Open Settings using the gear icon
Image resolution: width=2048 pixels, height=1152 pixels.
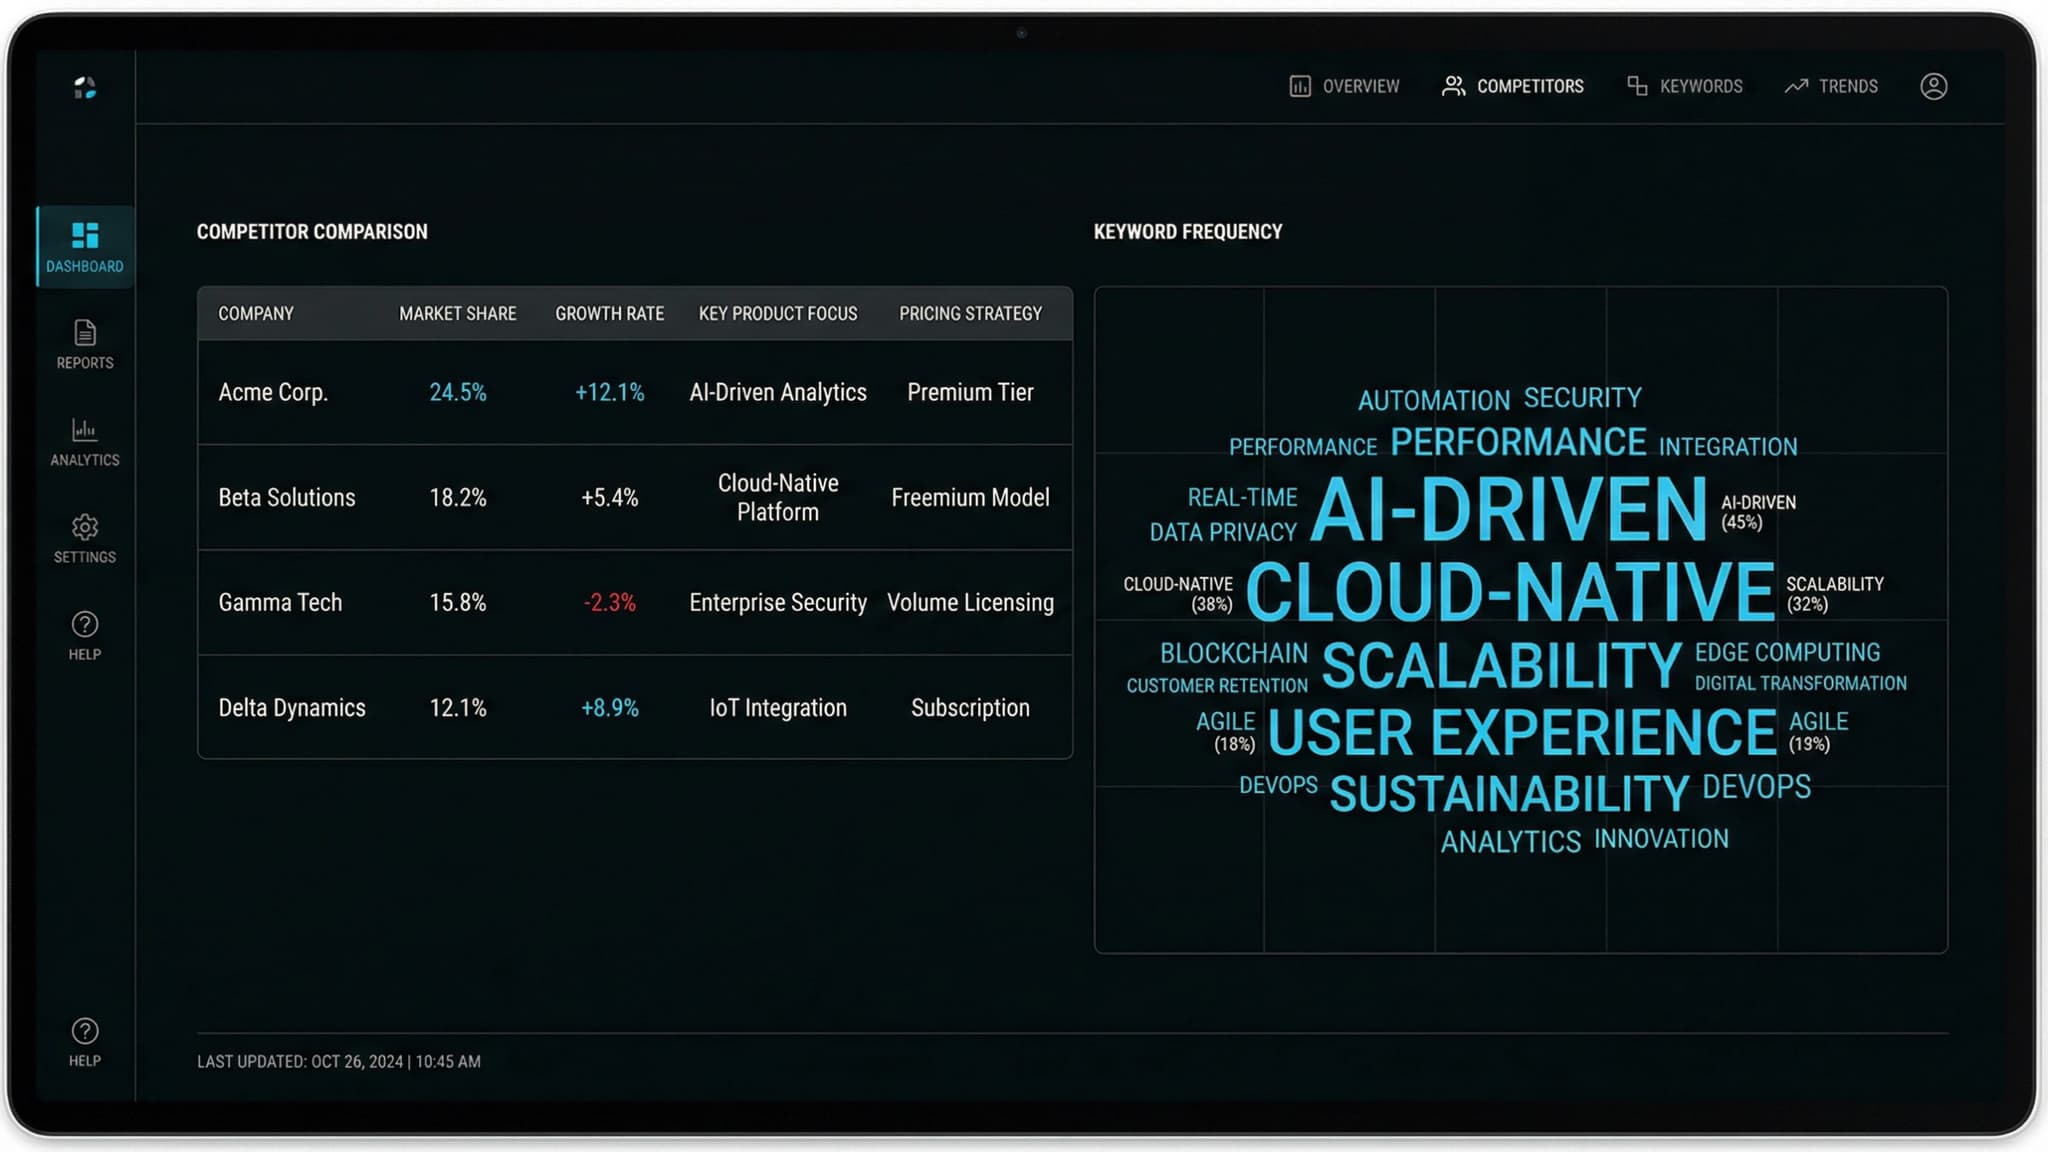tap(84, 528)
